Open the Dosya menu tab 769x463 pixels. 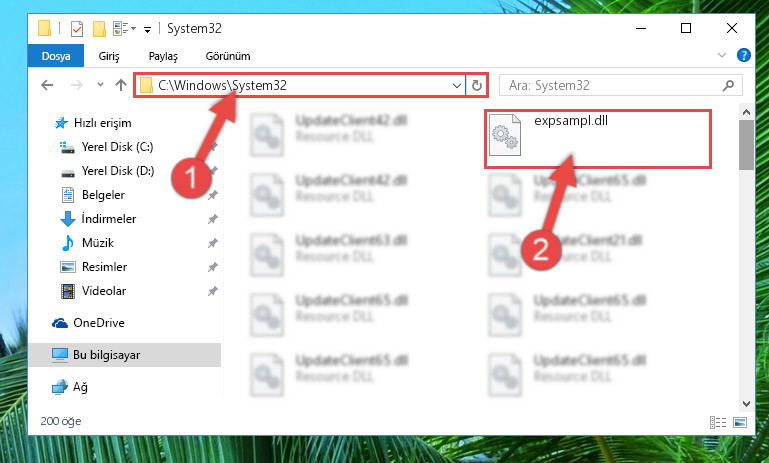tap(56, 56)
